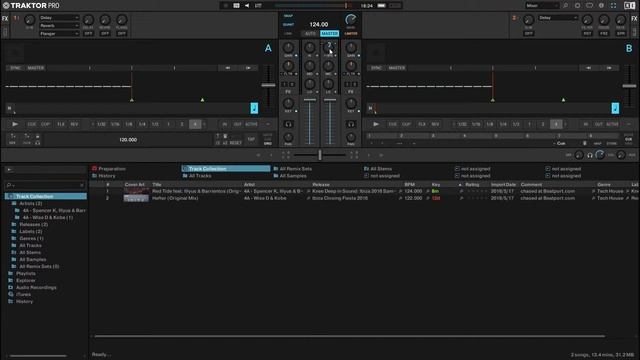The image size is (640, 360).
Task: Open the Reverb effect dropdown
Action: pos(59,25)
